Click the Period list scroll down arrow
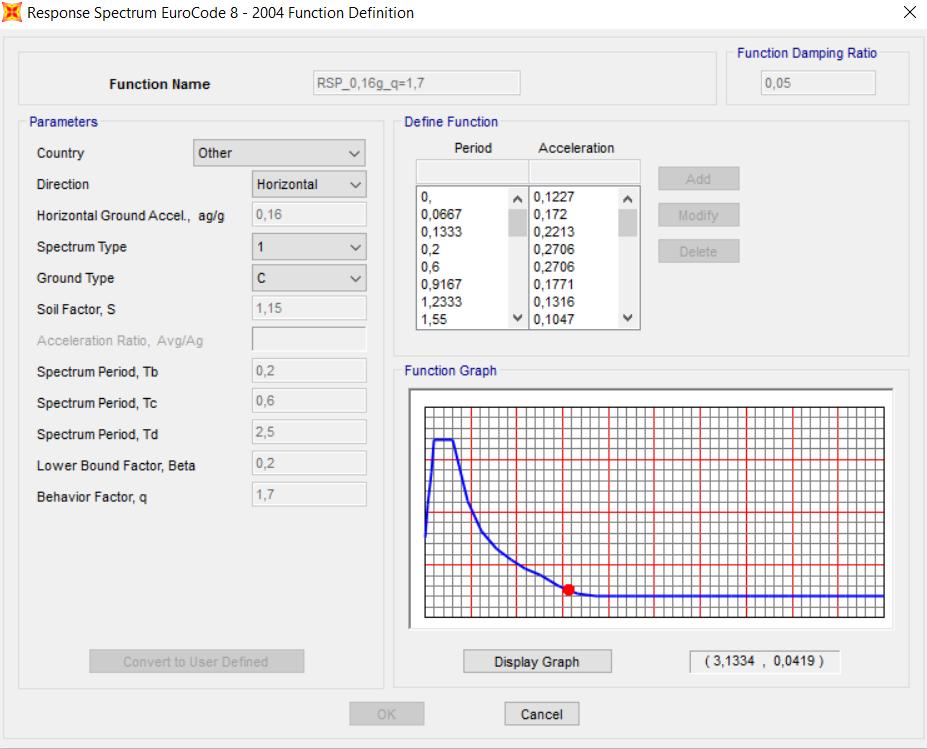Image resolution: width=927 pixels, height=749 pixels. (517, 317)
